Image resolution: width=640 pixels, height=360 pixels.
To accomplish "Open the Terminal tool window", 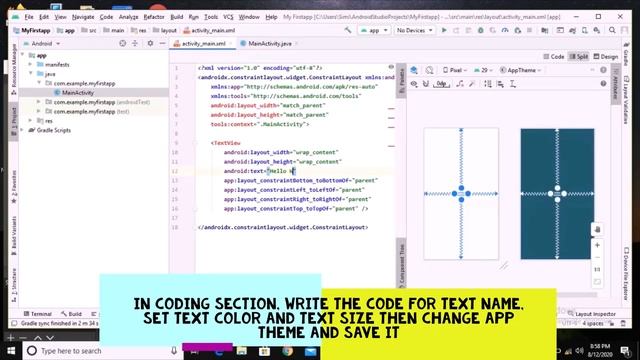I will point(38,314).
